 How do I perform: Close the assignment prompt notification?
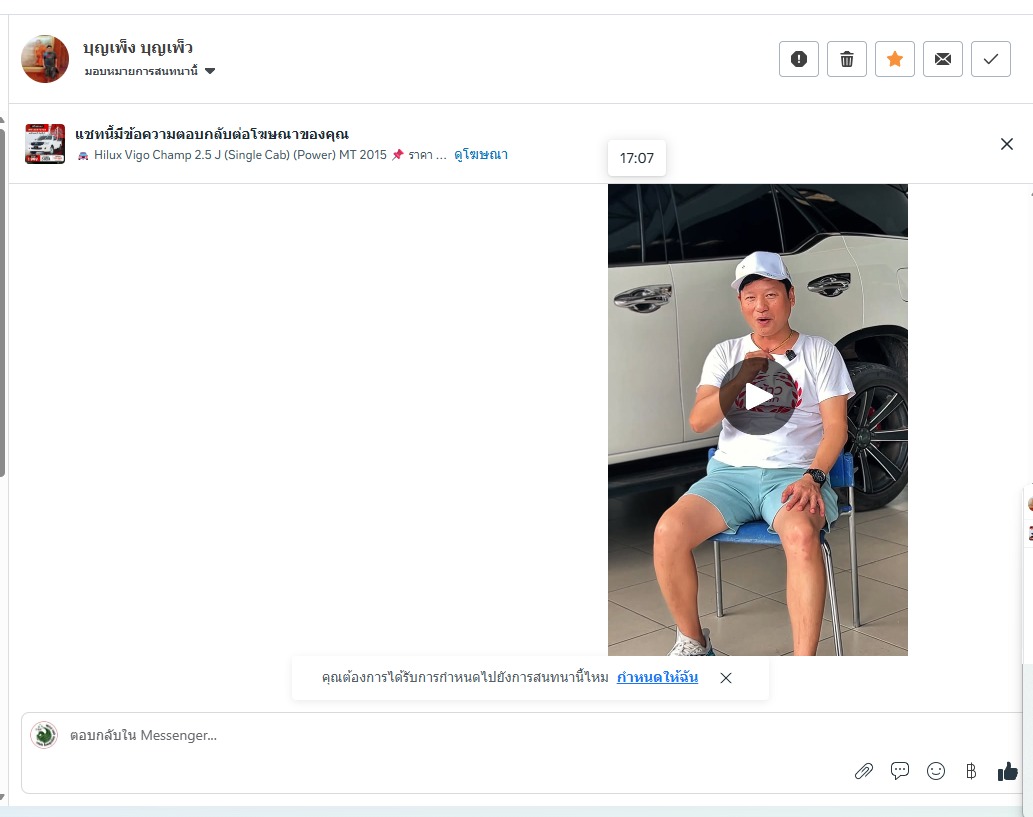pyautogui.click(x=726, y=678)
